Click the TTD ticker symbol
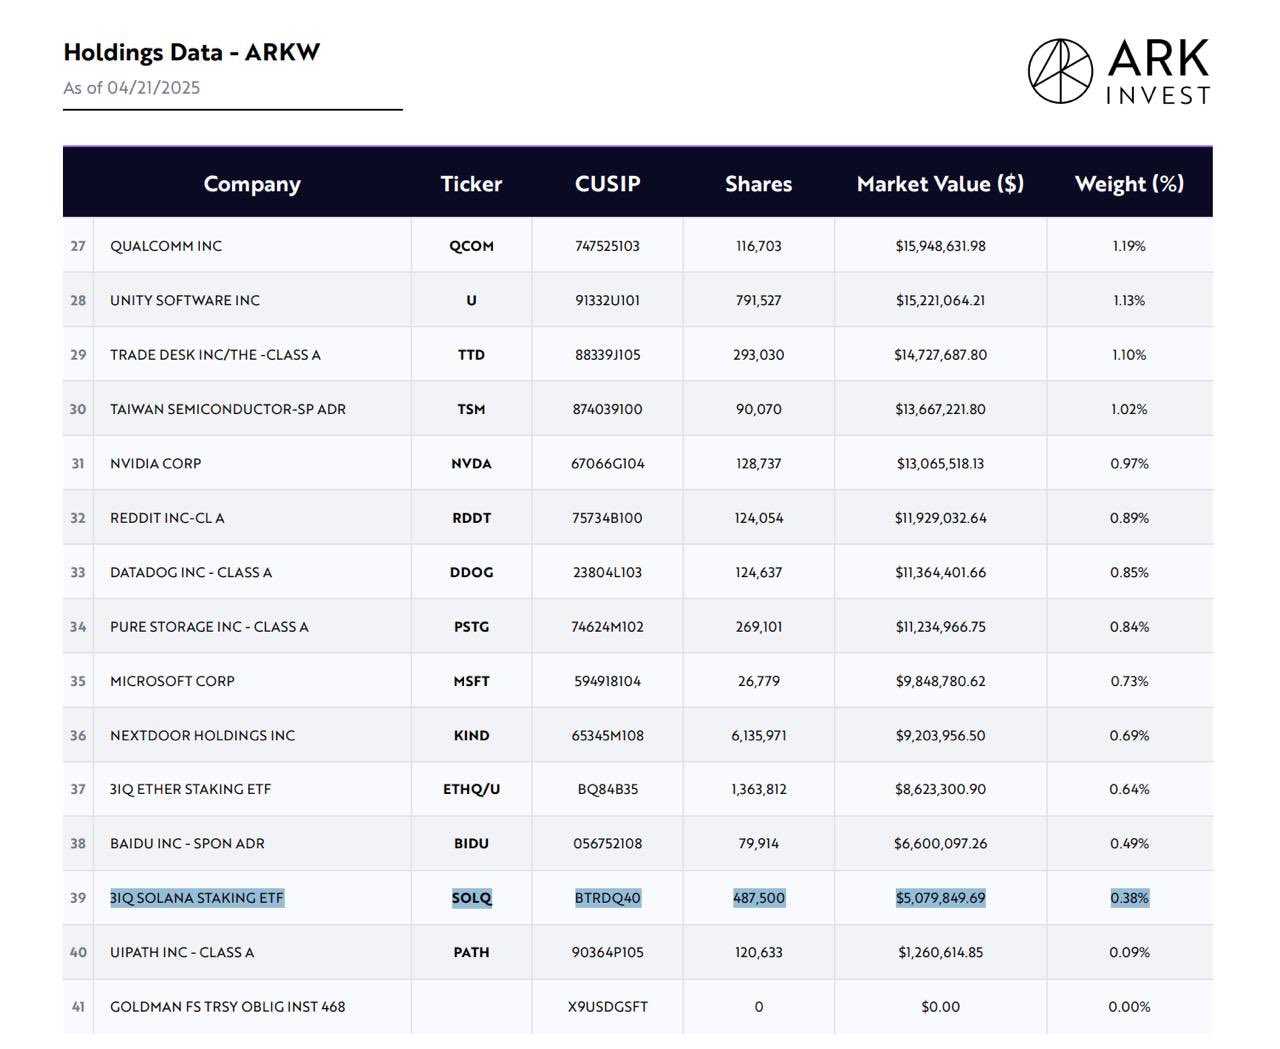 tap(471, 355)
